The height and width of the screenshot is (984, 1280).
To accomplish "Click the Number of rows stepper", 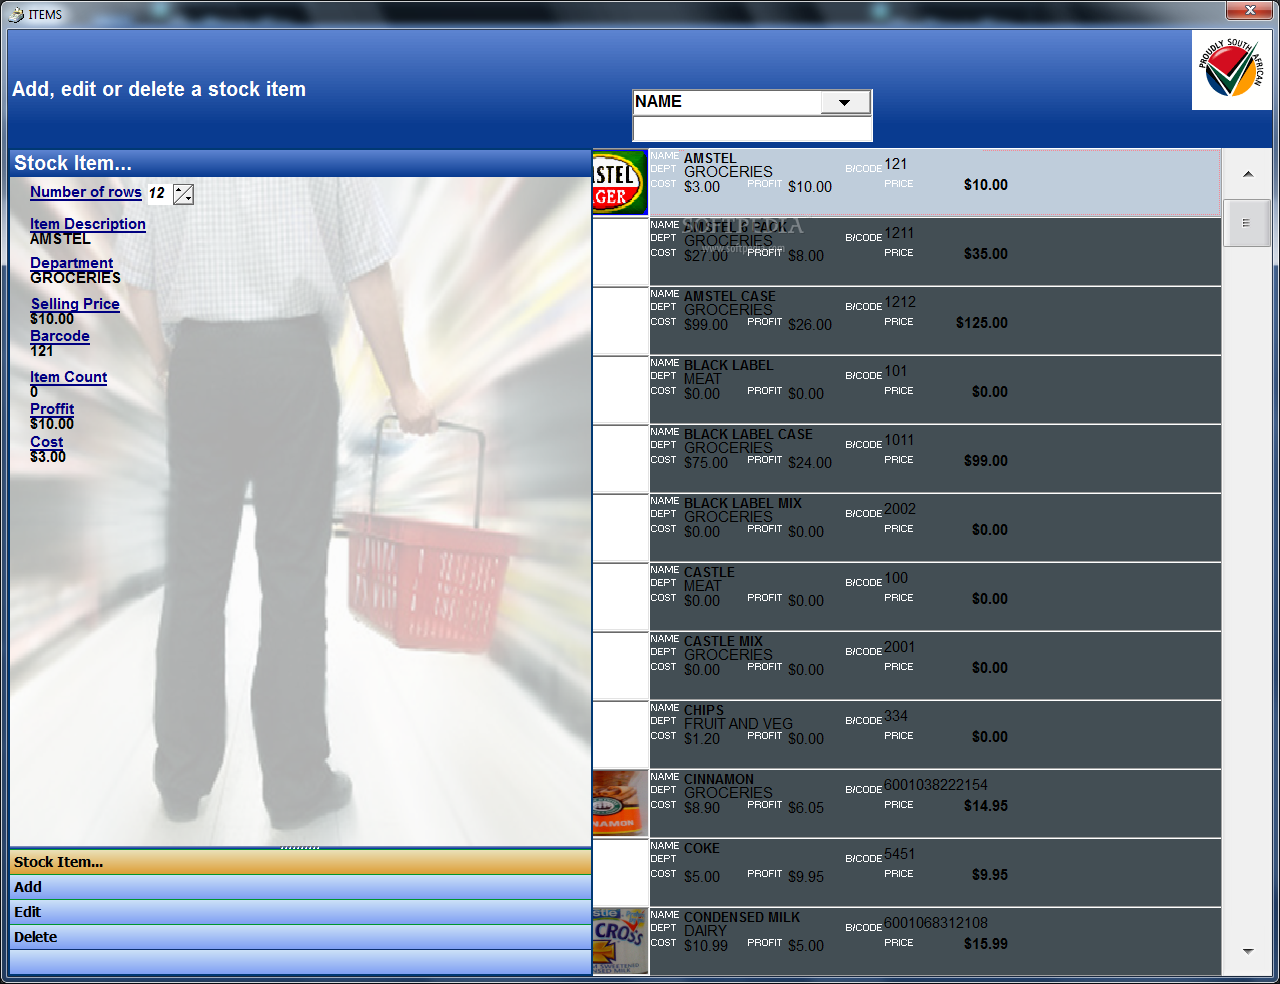I will pyautogui.click(x=183, y=194).
